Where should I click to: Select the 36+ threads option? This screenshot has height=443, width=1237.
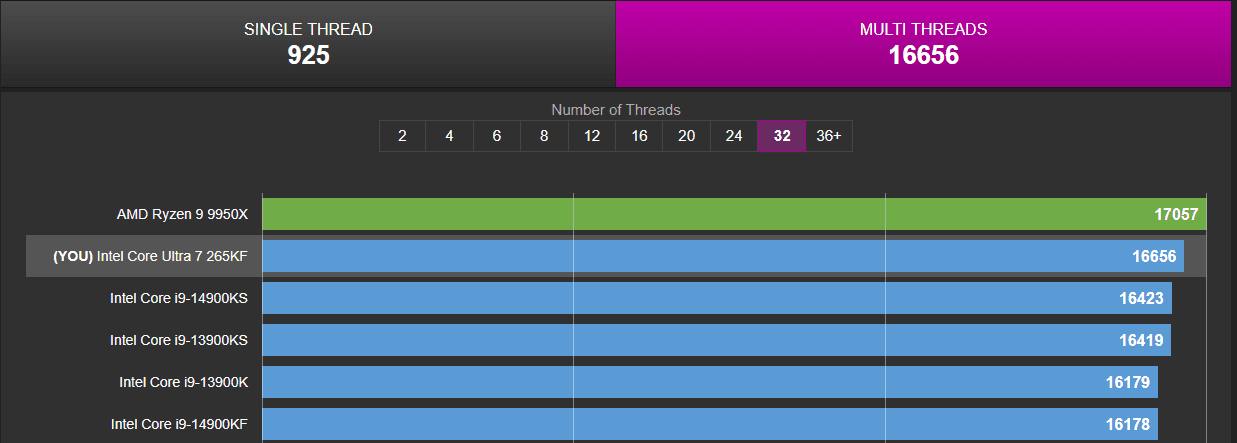point(828,136)
